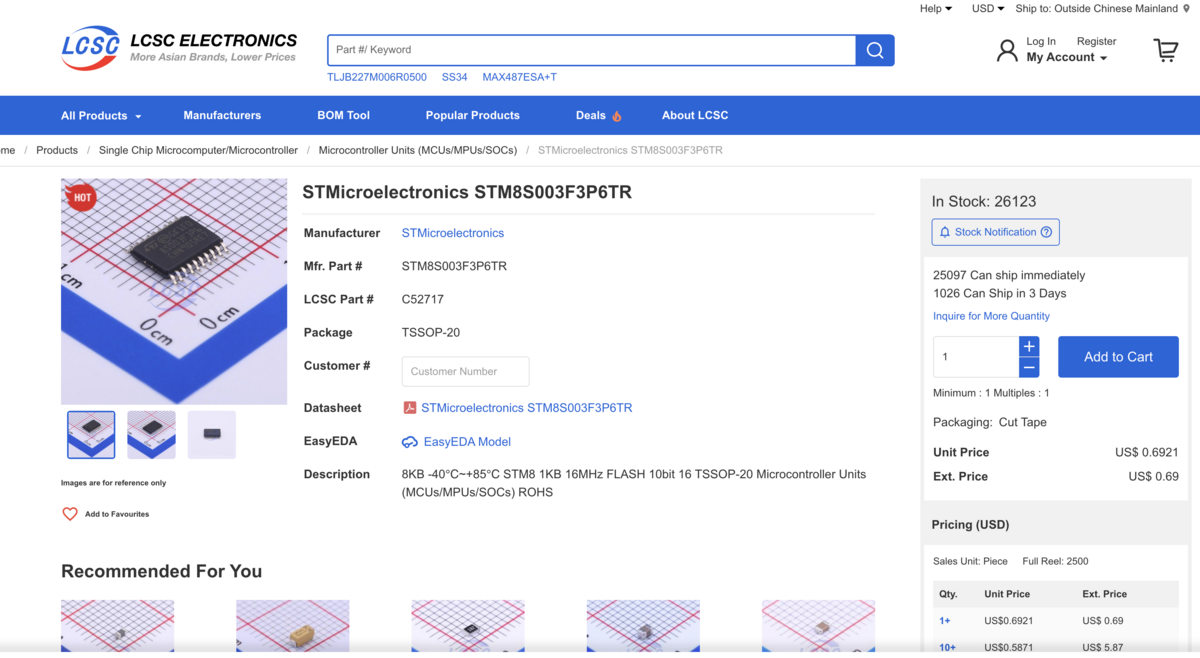Viewport: 1200px width, 658px height.
Task: Click the In Stock: 26123 text
Action: tap(984, 201)
